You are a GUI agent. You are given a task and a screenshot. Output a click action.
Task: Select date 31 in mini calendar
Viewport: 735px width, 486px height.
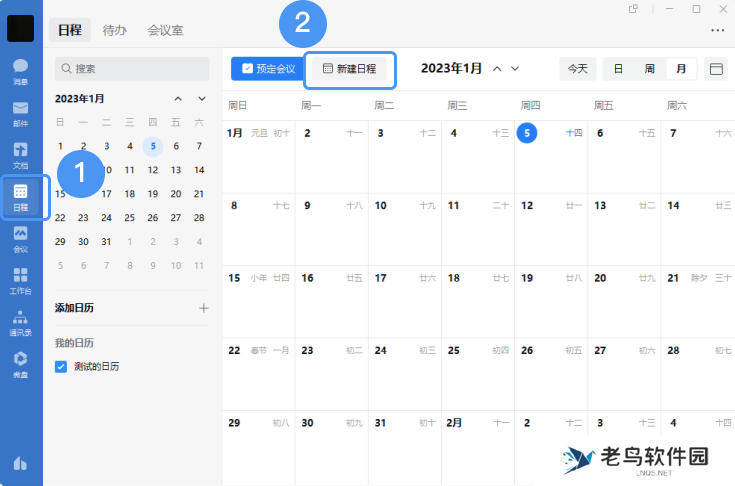coord(106,242)
